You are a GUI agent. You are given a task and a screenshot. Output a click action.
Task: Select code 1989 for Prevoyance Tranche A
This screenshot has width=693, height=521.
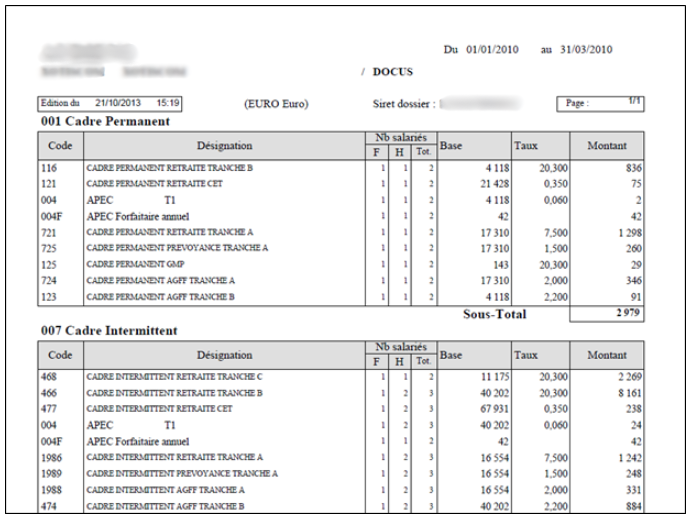pos(52,473)
